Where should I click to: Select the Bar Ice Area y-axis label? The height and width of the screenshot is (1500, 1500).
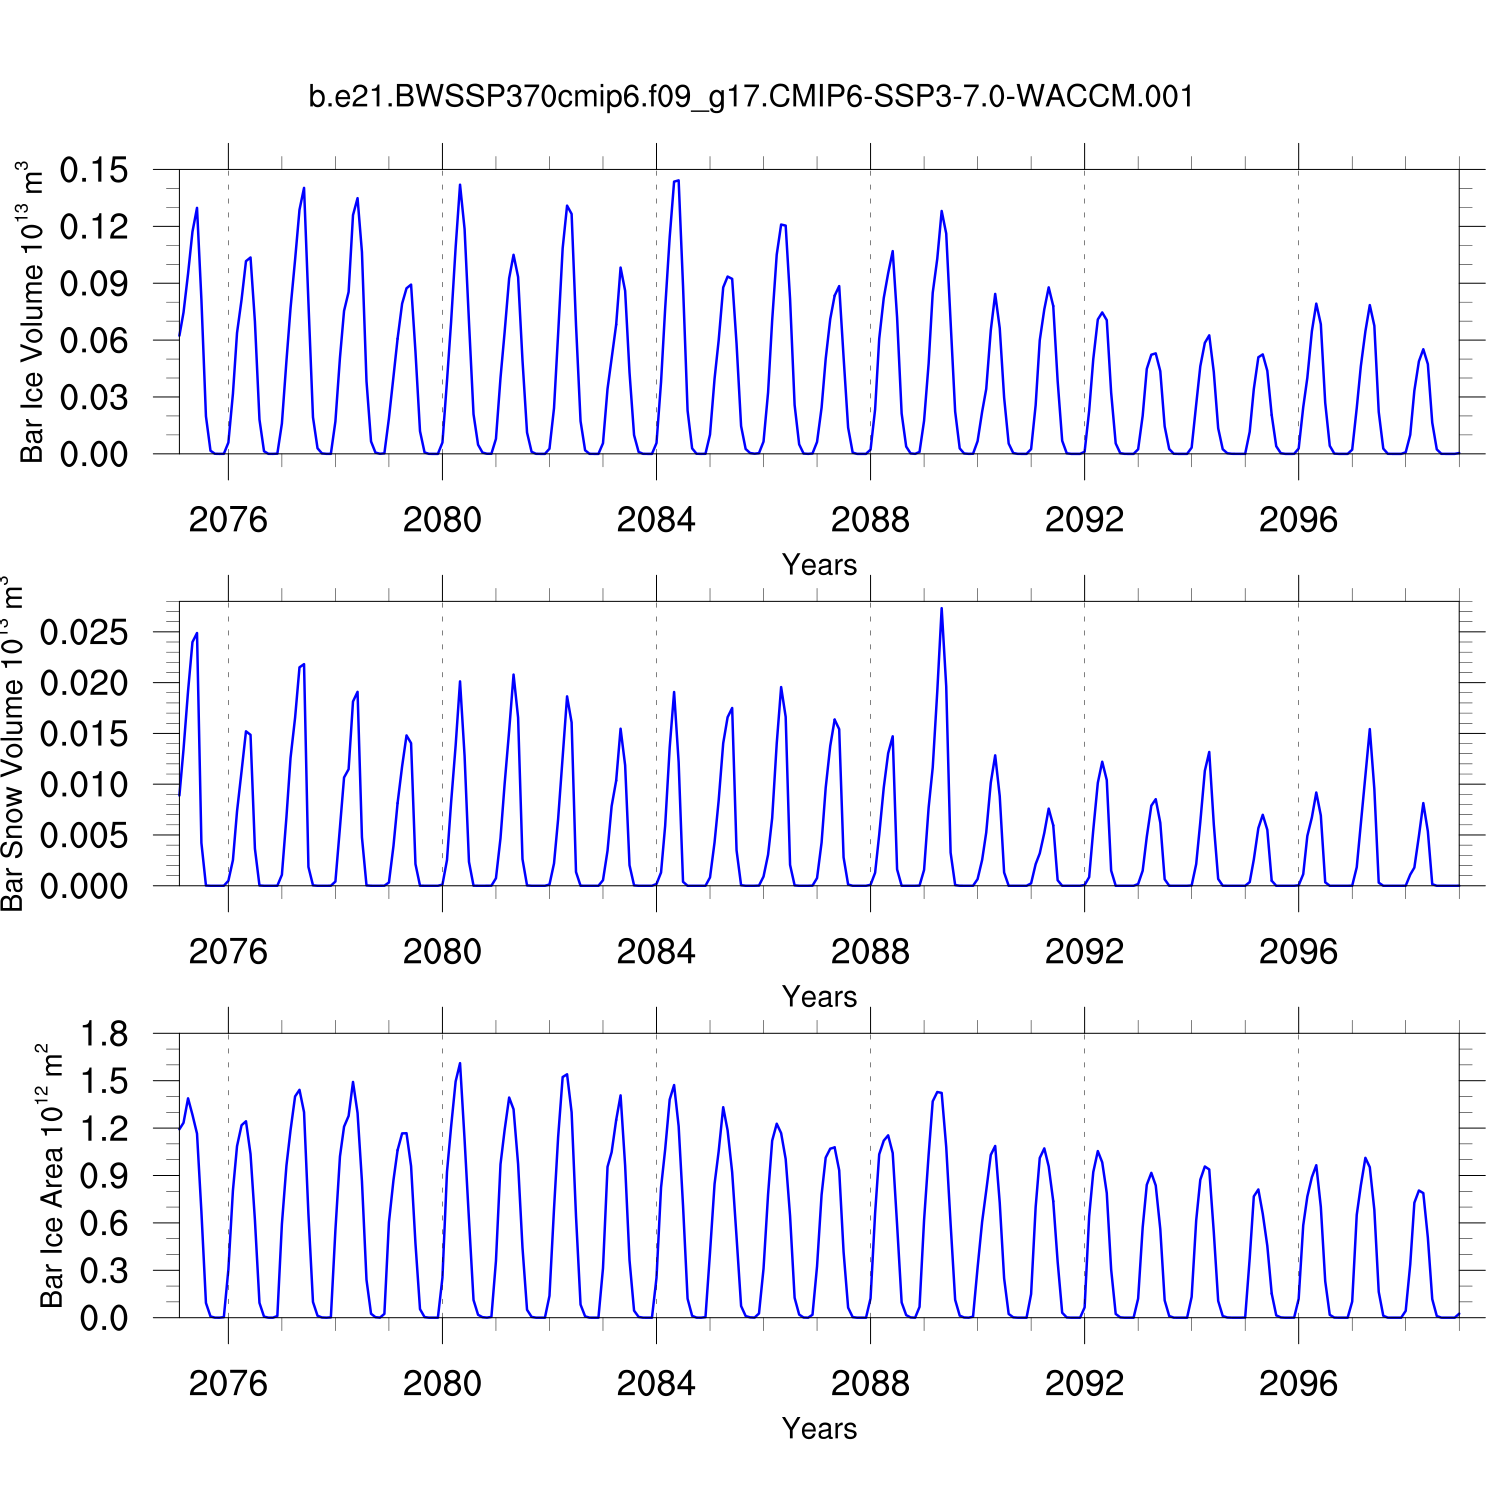tap(51, 1176)
